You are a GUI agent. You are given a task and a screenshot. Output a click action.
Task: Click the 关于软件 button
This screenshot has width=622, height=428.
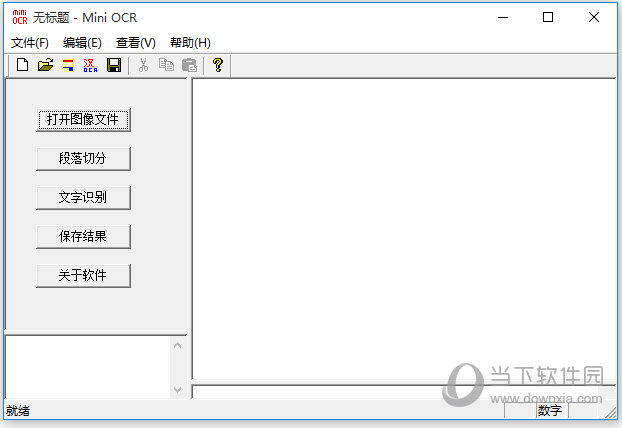pos(83,276)
